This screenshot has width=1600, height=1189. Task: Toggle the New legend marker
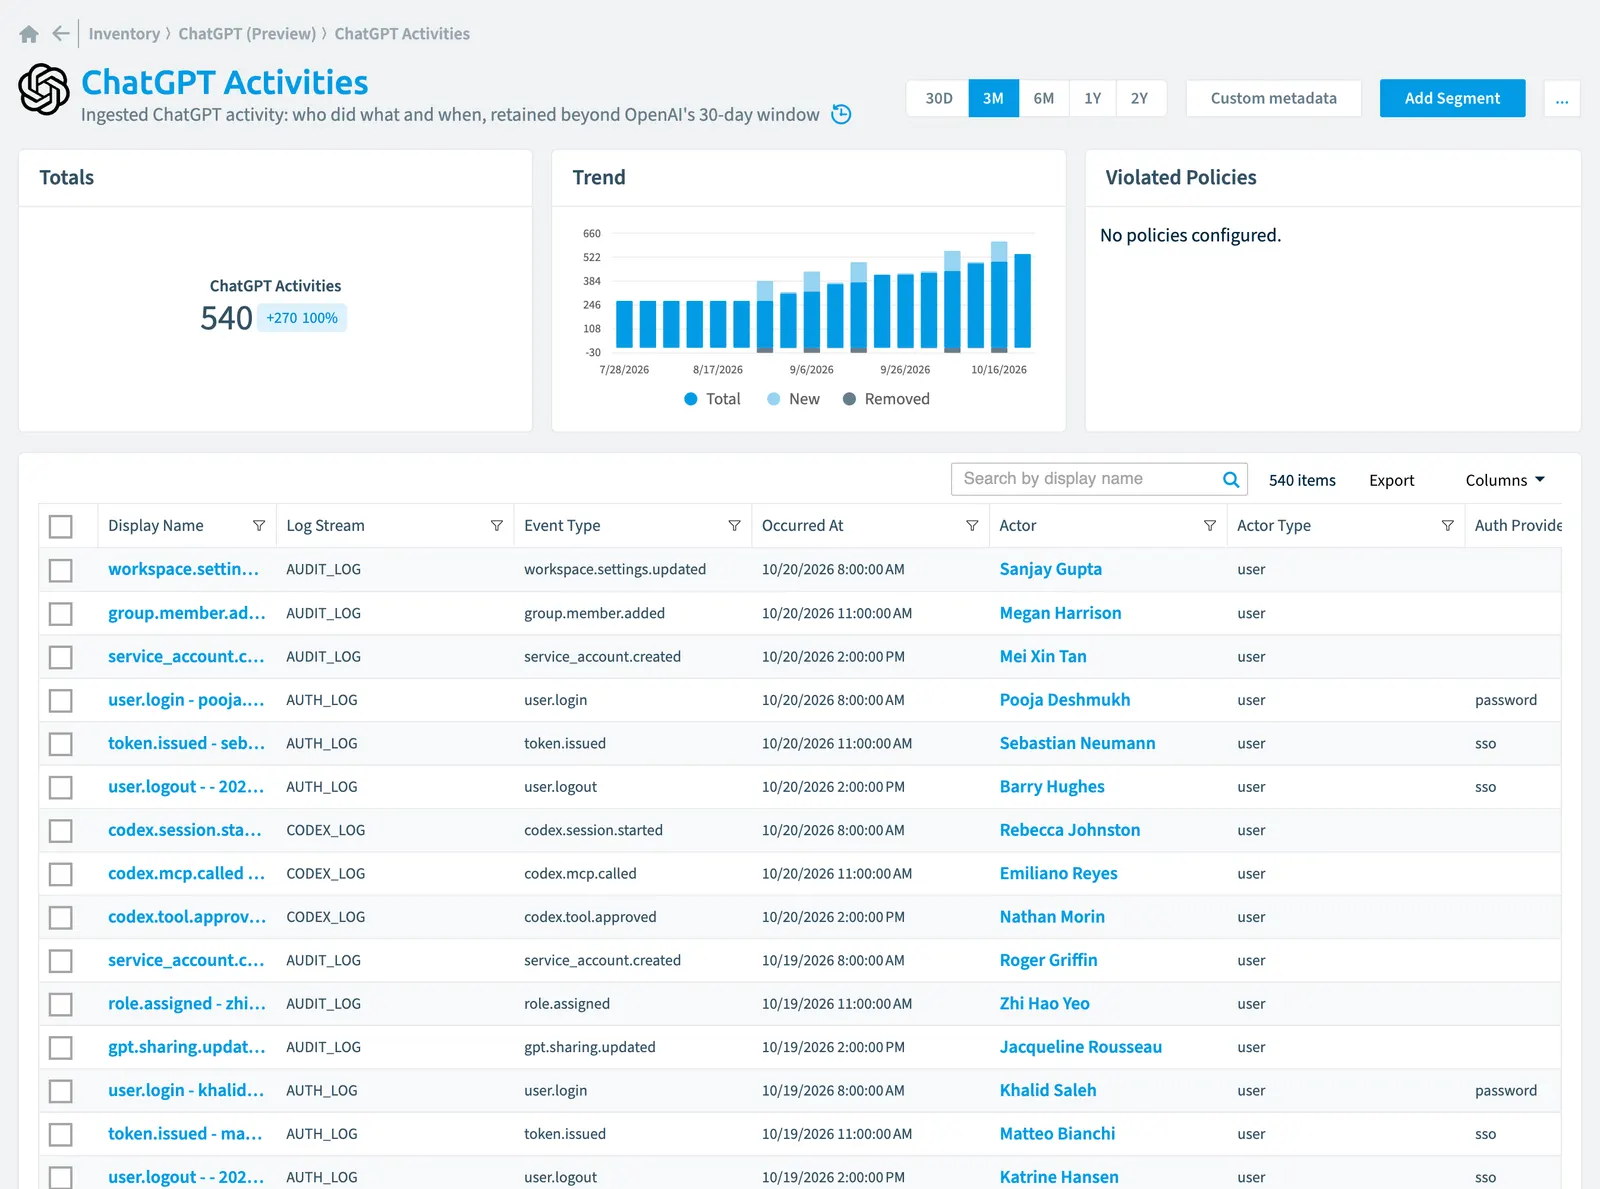click(774, 399)
